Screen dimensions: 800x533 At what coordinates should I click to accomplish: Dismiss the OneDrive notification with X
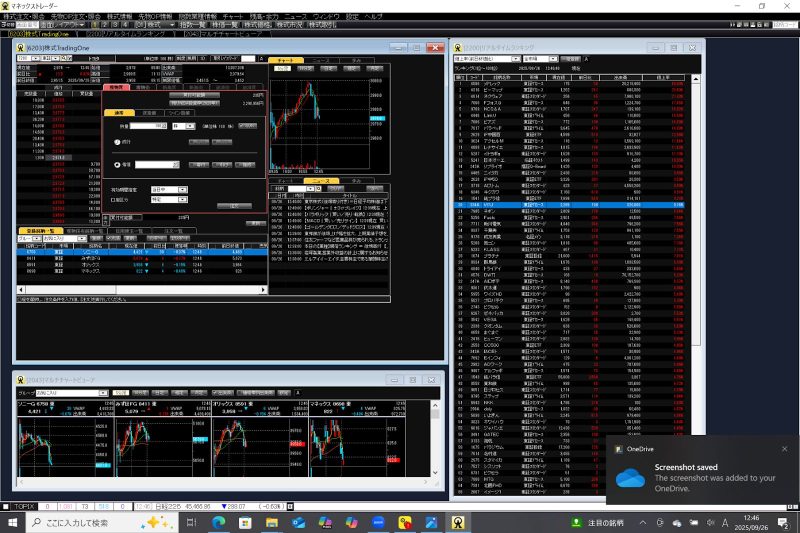(784, 449)
